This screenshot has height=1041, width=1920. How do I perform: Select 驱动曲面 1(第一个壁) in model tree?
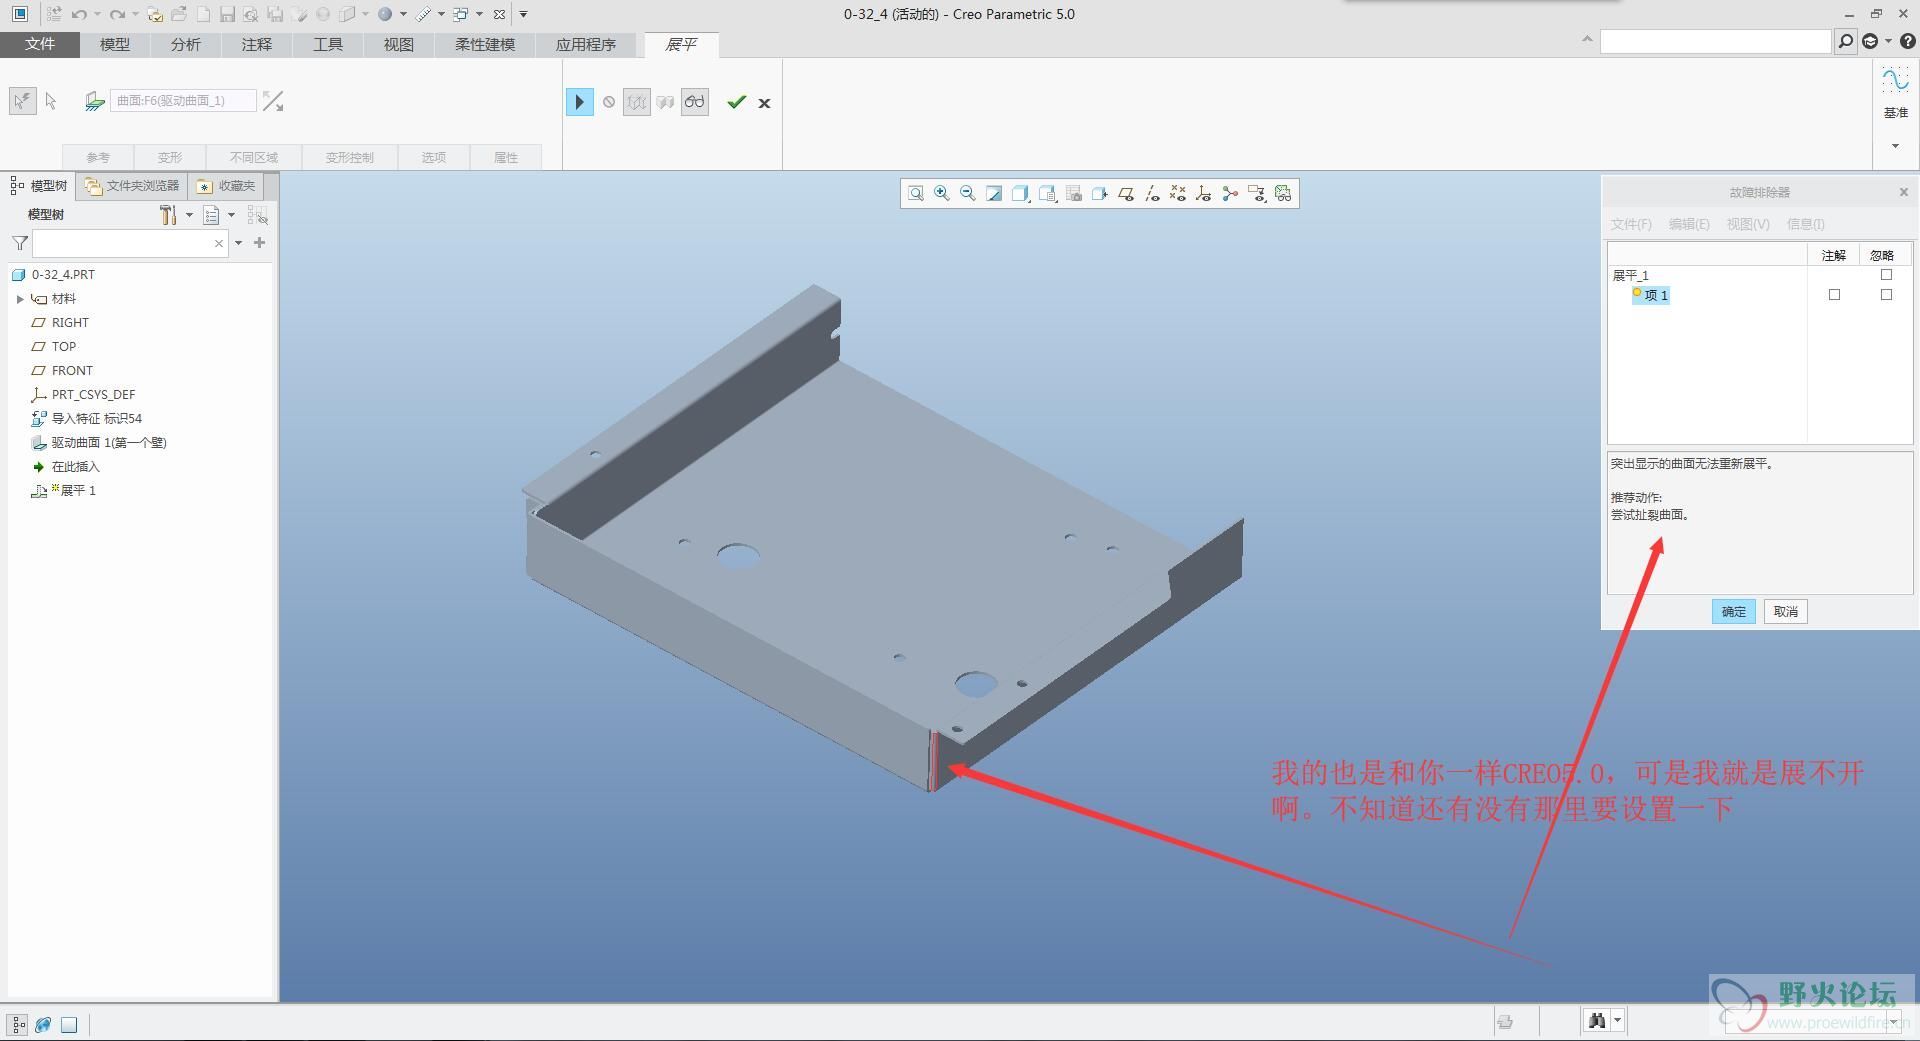pyautogui.click(x=109, y=443)
